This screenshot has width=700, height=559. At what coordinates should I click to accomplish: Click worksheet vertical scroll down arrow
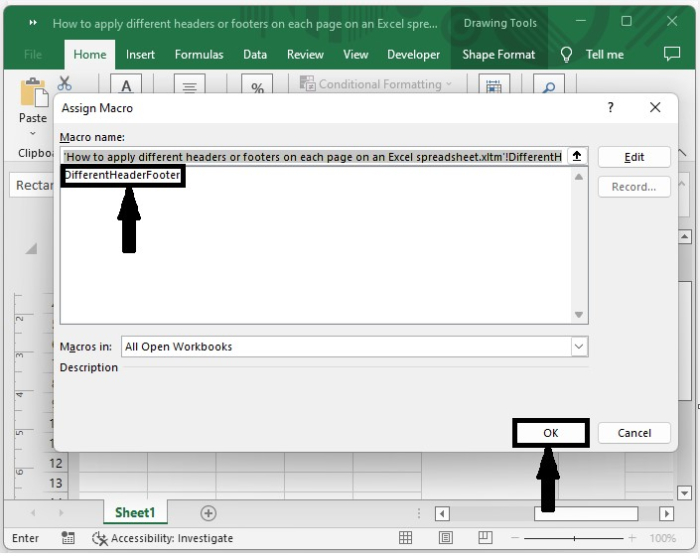684,493
